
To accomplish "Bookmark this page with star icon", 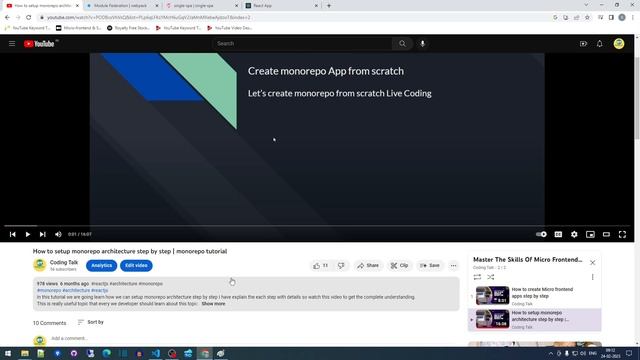I will [x=587, y=18].
